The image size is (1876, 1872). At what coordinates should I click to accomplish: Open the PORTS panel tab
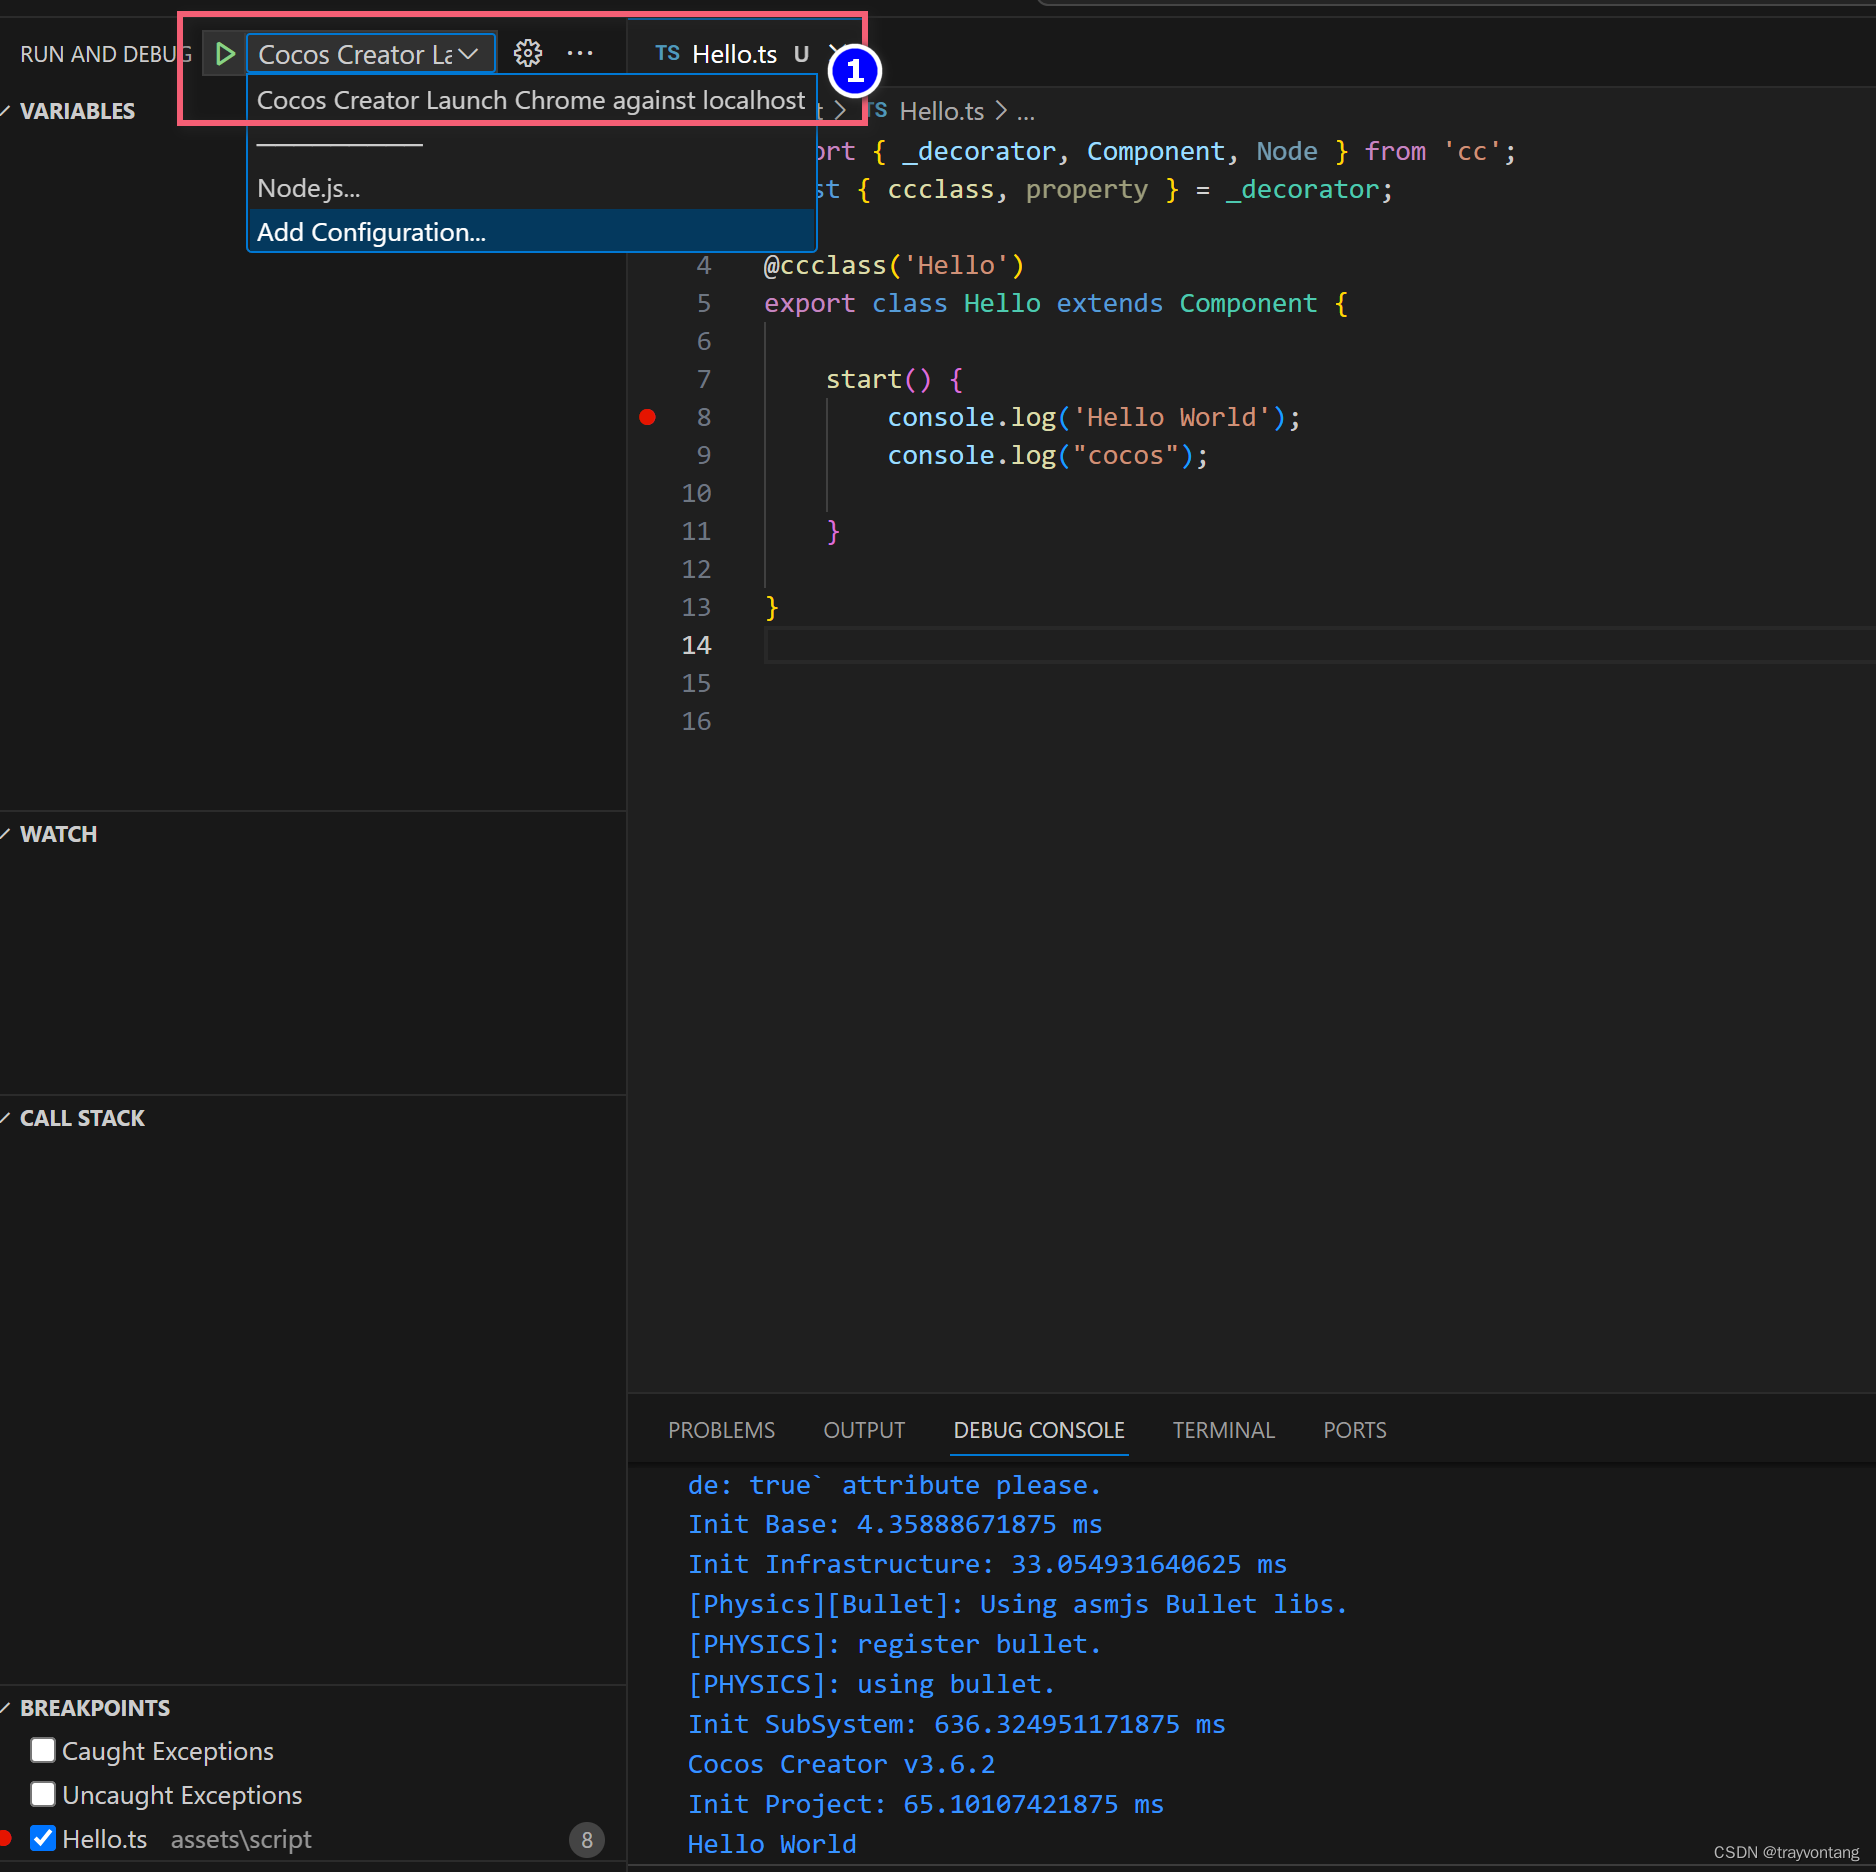1355,1431
